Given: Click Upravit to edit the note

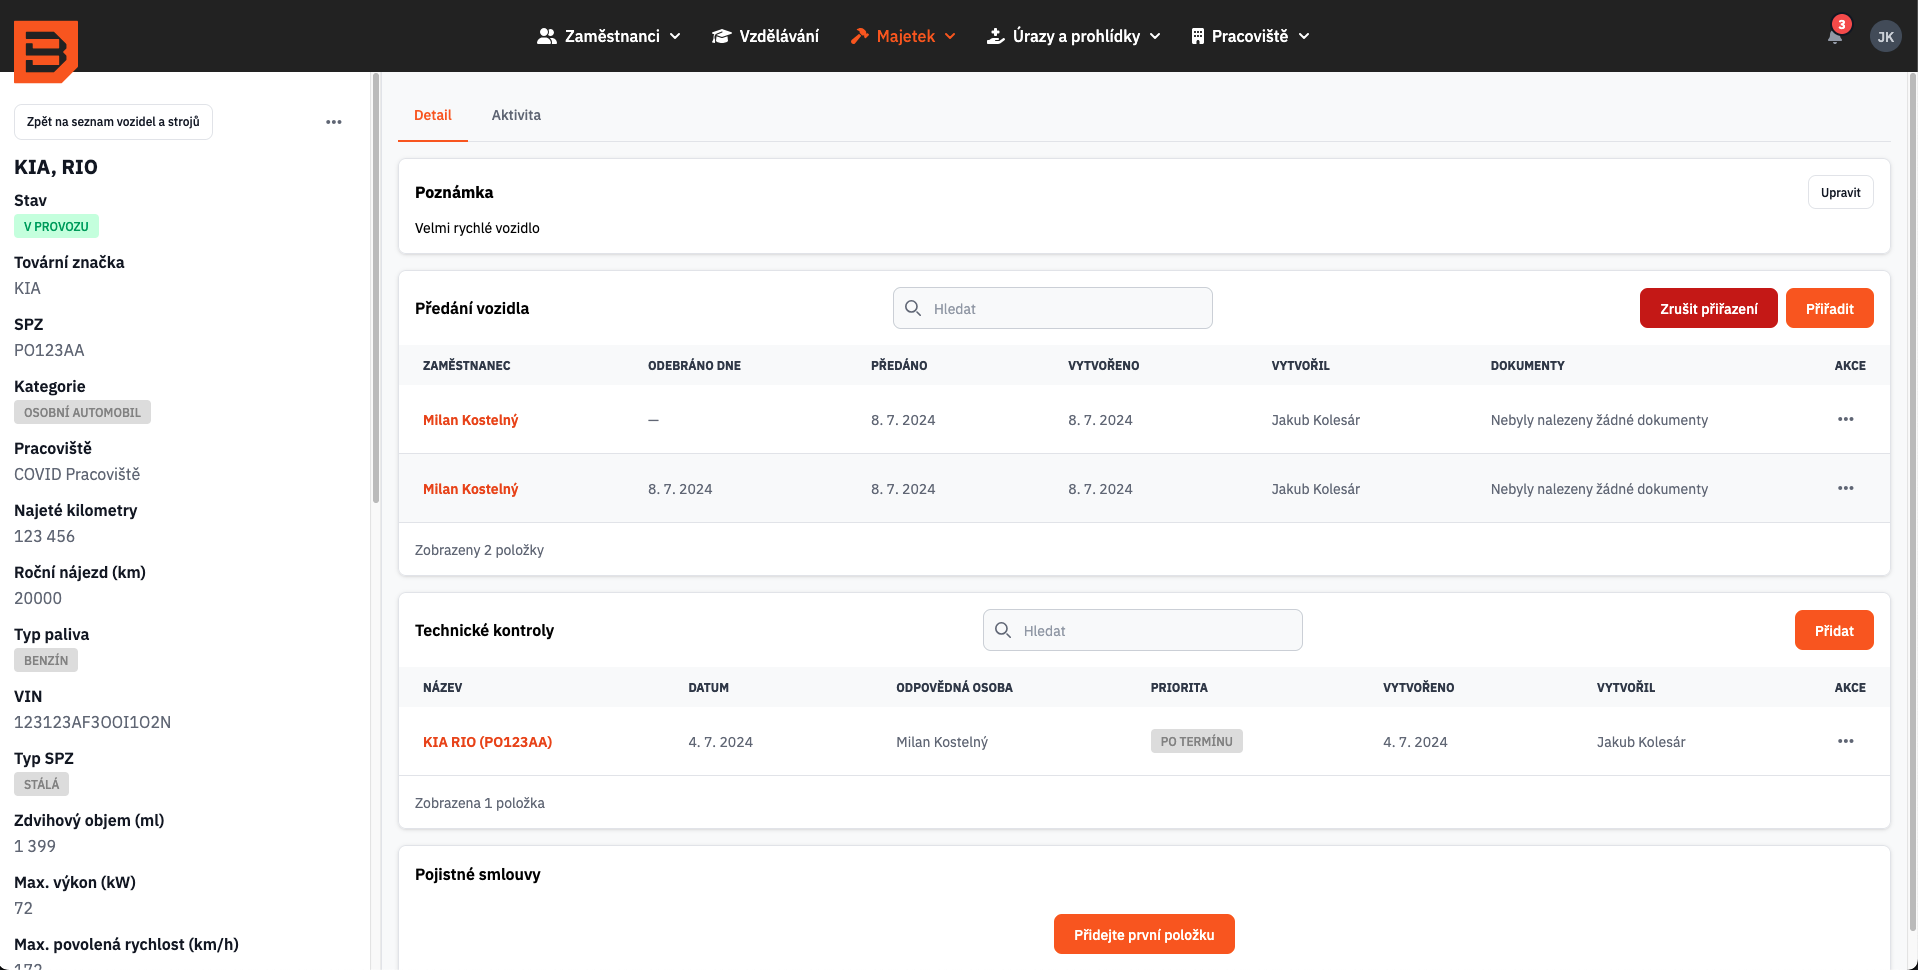Looking at the screenshot, I should point(1840,192).
